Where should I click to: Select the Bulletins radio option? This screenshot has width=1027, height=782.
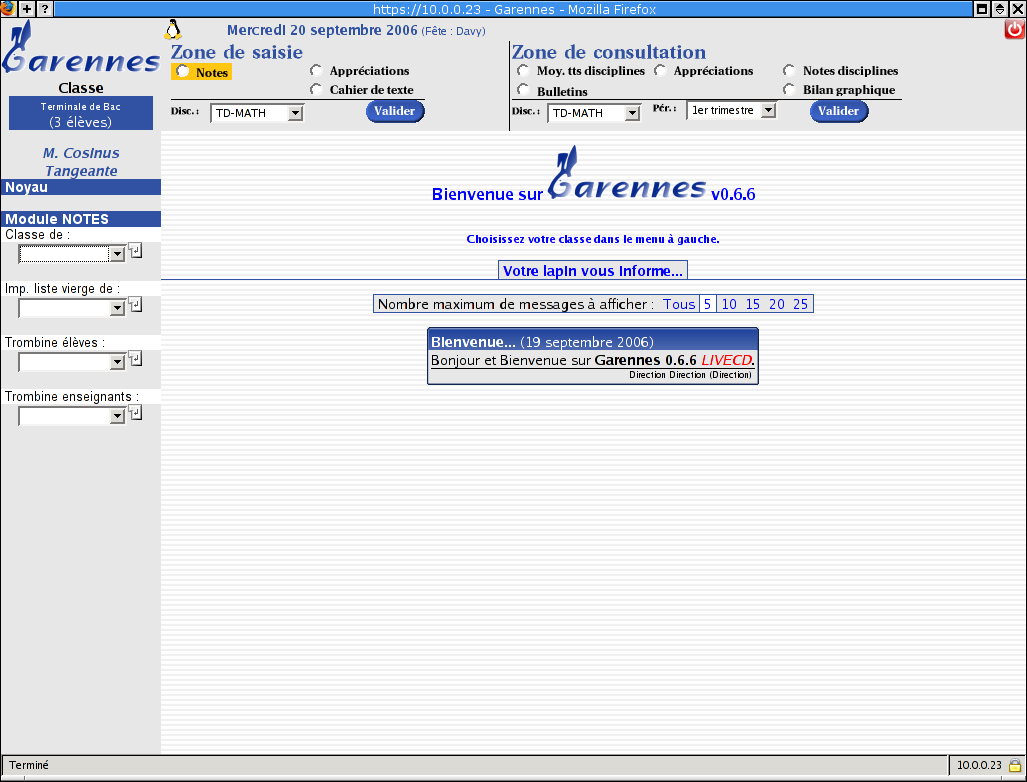click(x=523, y=91)
